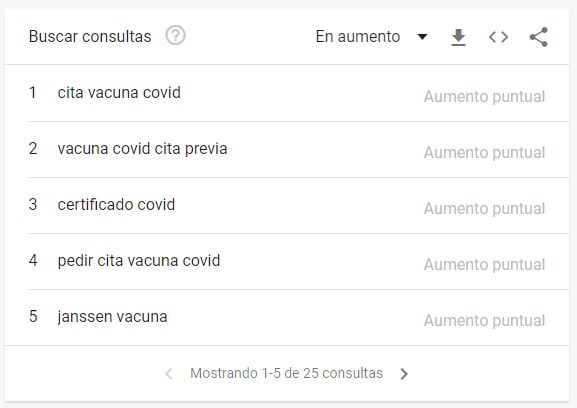Click Mostrando 1-5 de 25 consultas text
This screenshot has width=577, height=408.
pos(286,373)
